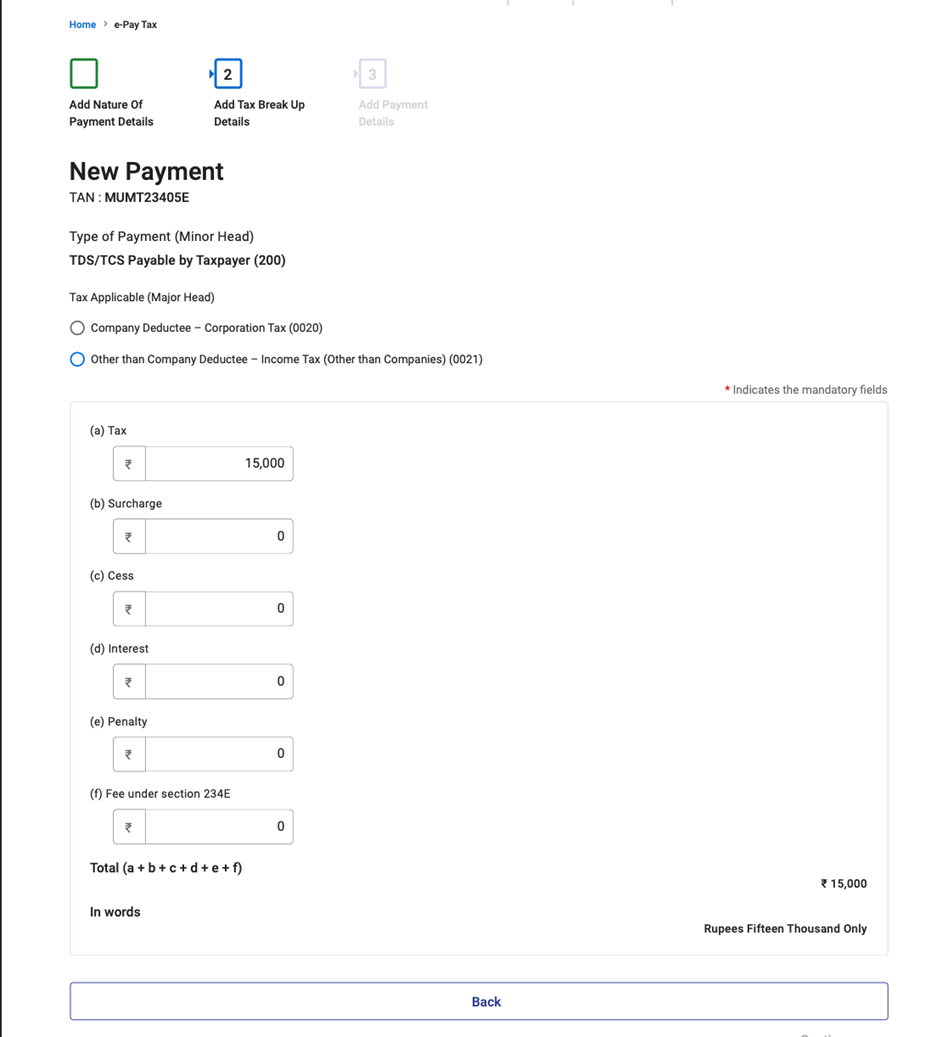Click the e-Pay Tax breadcrumb text

136,24
